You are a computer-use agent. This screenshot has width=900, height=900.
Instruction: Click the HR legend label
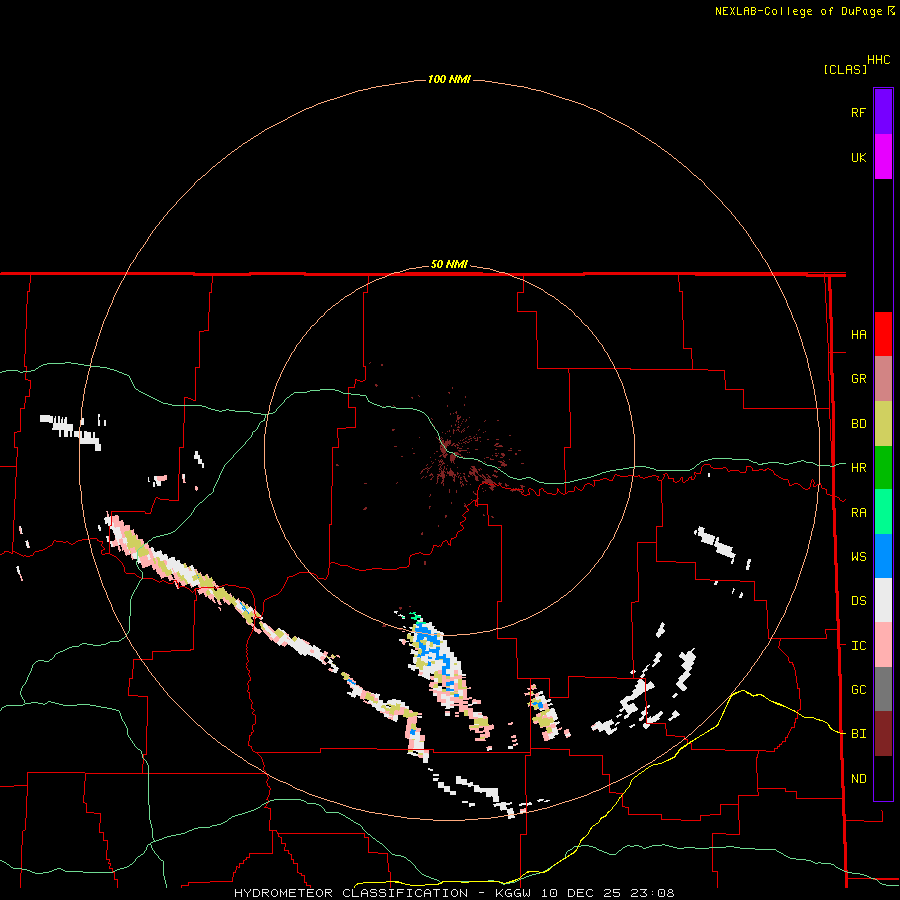pos(858,468)
